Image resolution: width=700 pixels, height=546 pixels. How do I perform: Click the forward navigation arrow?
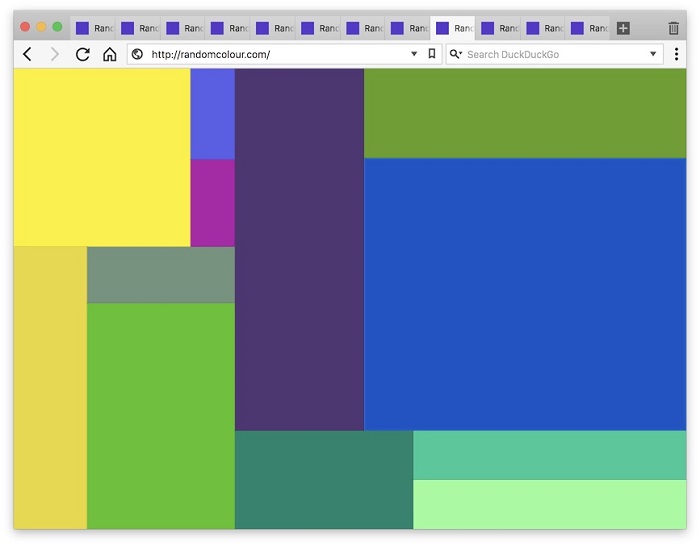(x=54, y=54)
